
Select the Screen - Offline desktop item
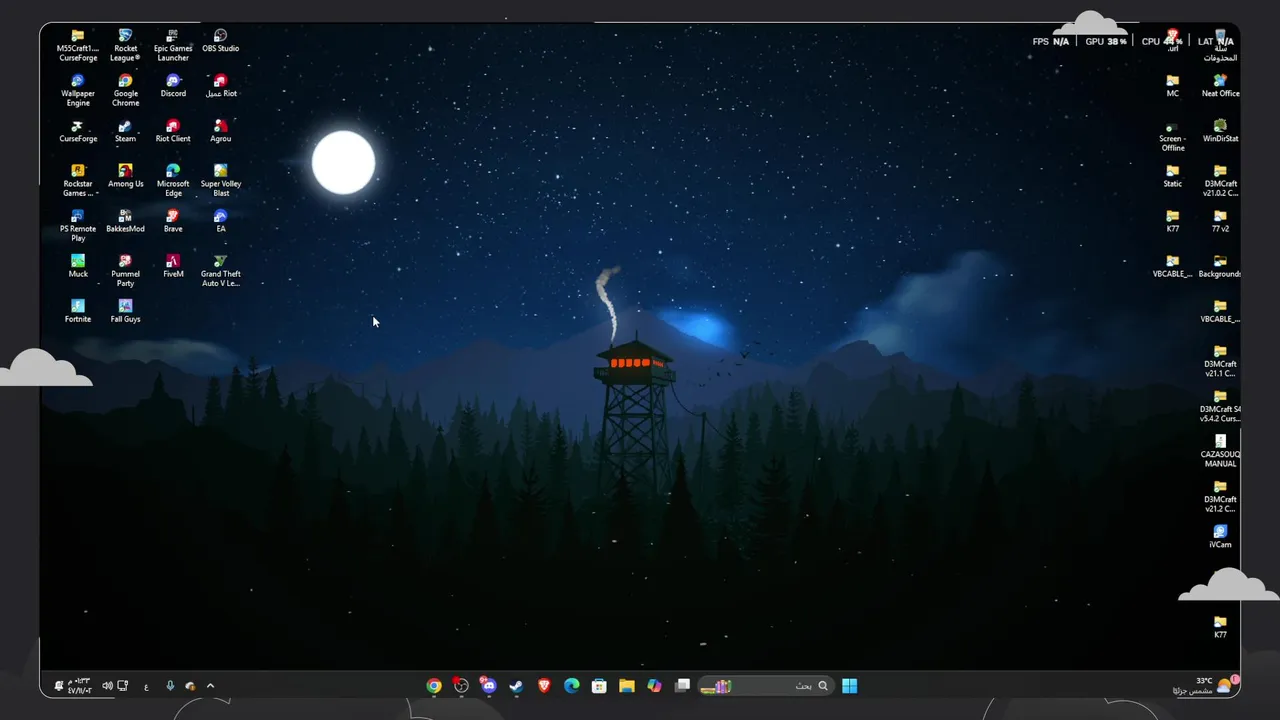pyautogui.click(x=1173, y=136)
